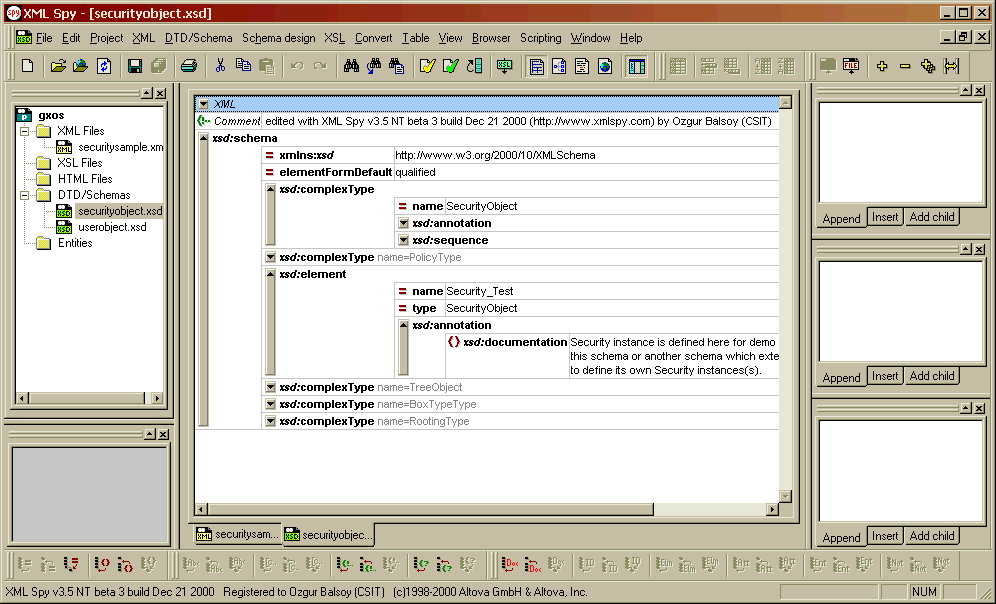Toggle the table view columns icon

coord(636,66)
